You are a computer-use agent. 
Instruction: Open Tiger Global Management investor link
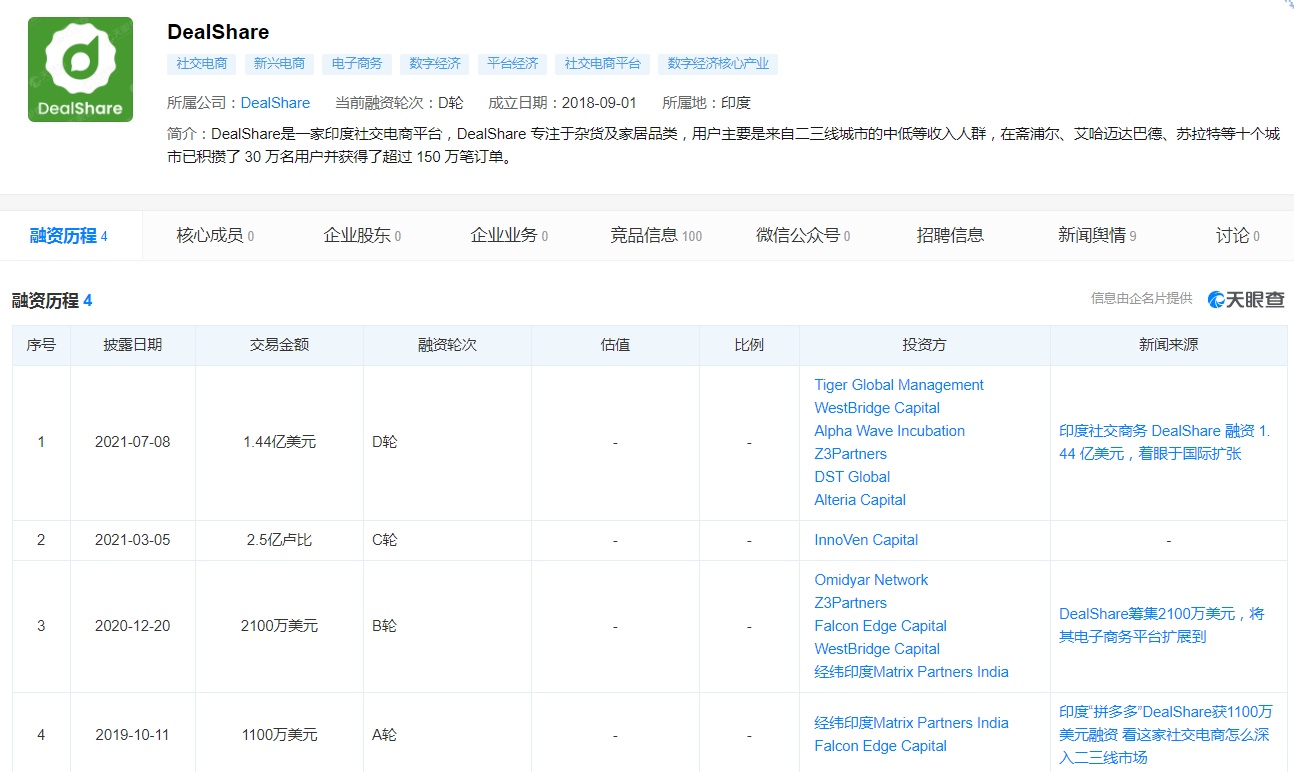point(898,385)
